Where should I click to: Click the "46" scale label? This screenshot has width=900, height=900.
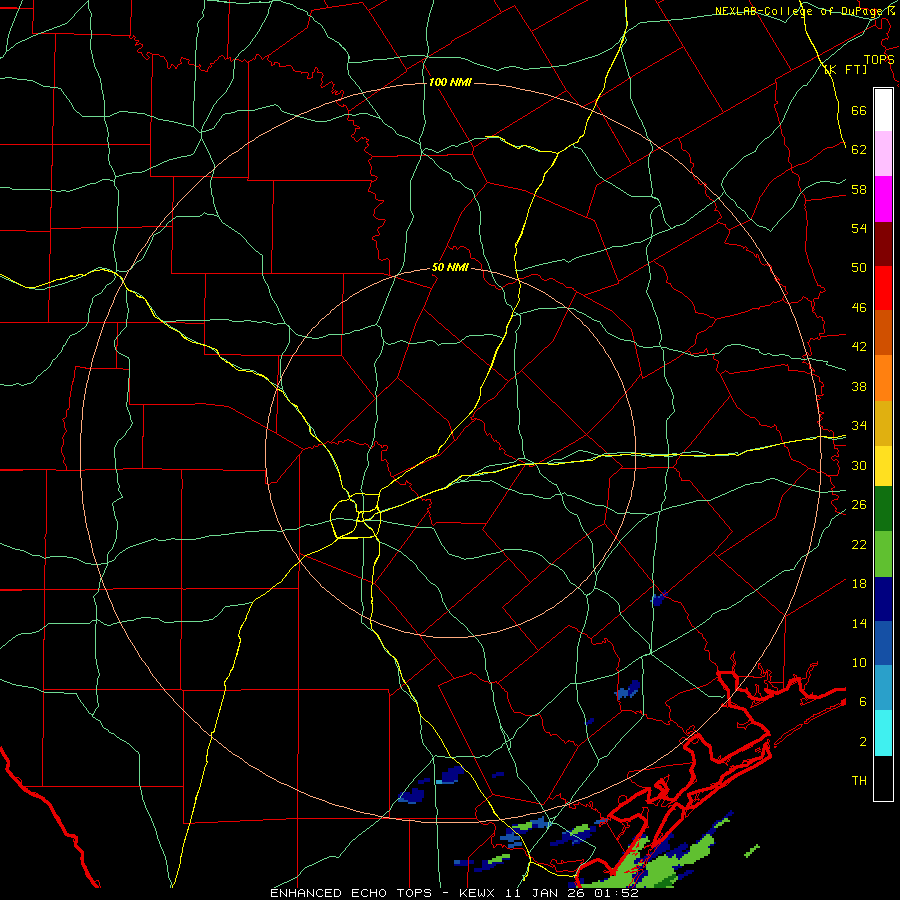click(859, 308)
